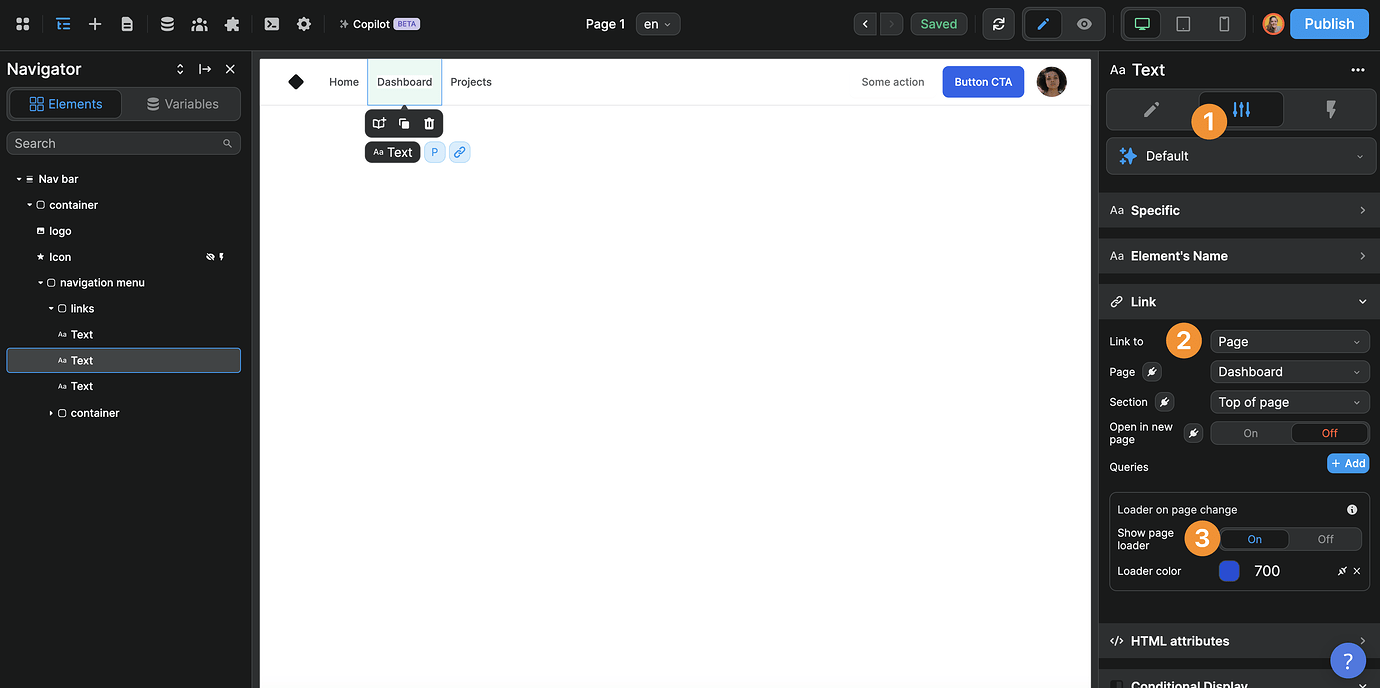Click the Button CTA in the preview
This screenshot has height=688, width=1380.
click(982, 82)
